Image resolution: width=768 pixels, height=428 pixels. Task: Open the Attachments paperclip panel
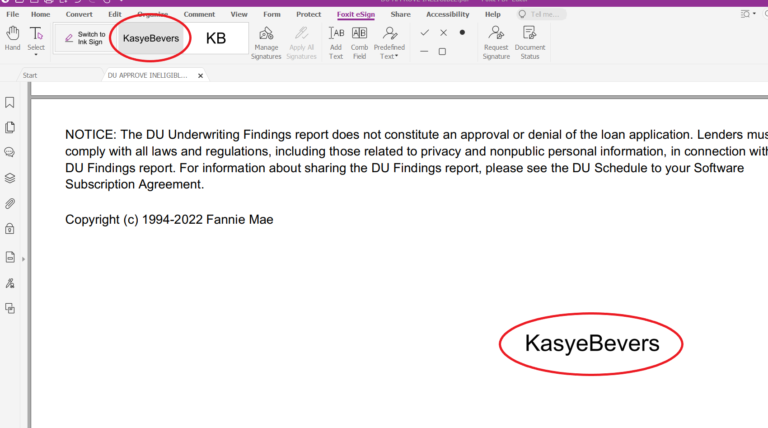10,203
